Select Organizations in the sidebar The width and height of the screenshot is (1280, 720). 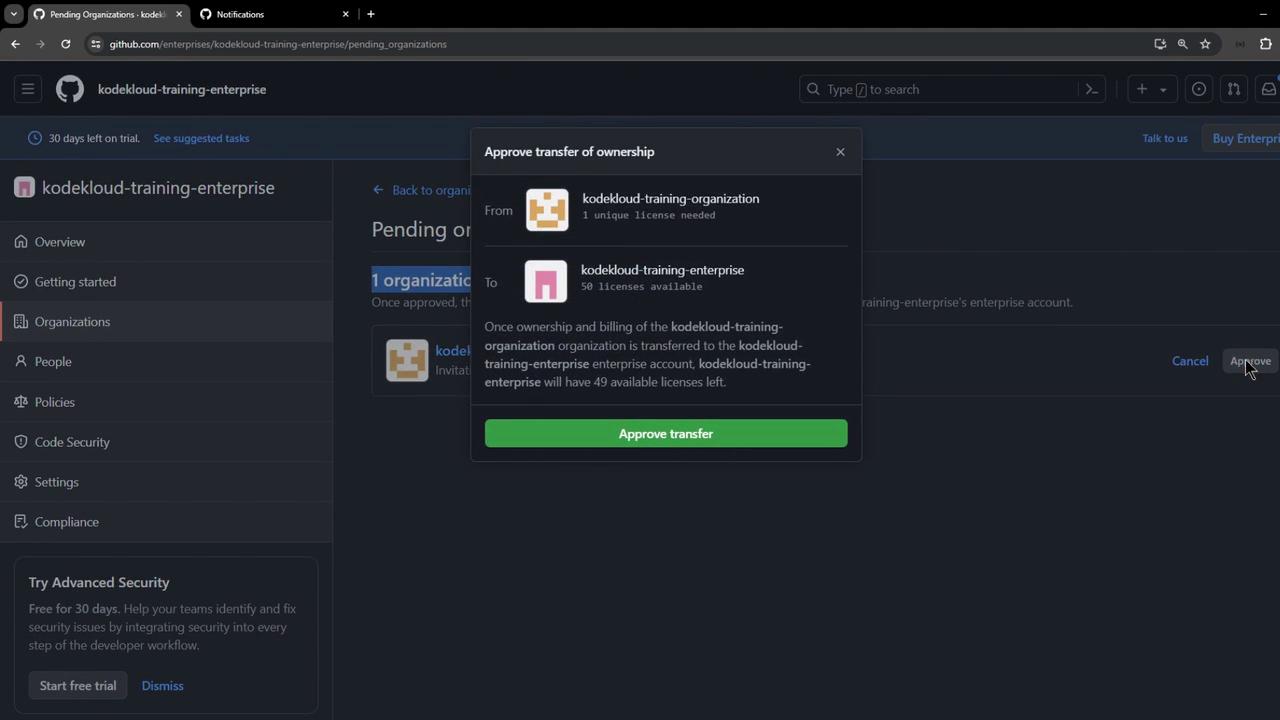166,322
